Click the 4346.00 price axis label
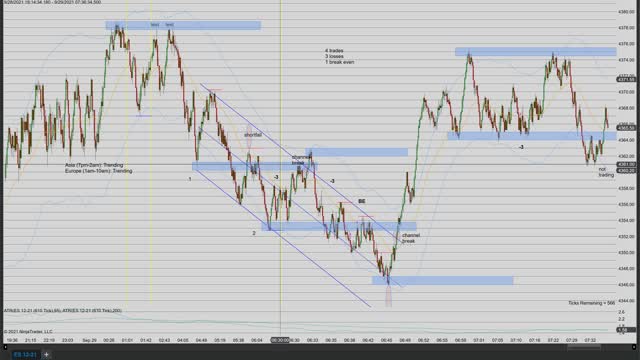This screenshot has height=360, width=640. [x=627, y=285]
